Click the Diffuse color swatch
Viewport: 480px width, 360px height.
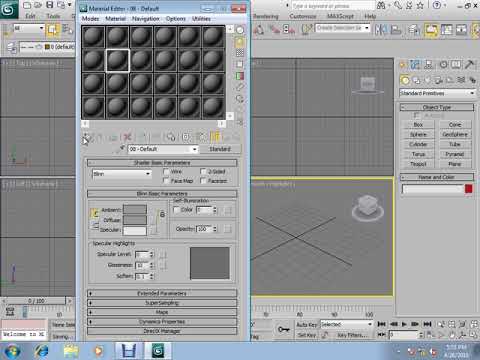coord(135,220)
